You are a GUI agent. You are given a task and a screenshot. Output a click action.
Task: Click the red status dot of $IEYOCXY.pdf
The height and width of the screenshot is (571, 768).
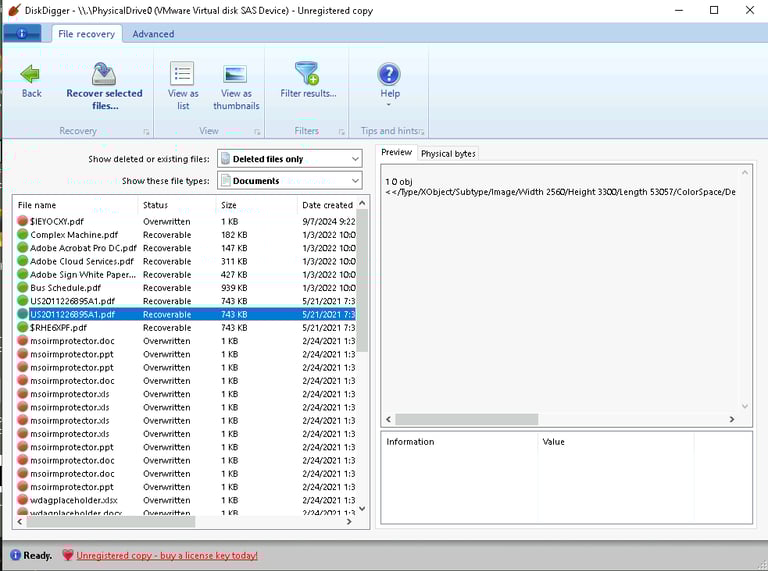pos(23,221)
